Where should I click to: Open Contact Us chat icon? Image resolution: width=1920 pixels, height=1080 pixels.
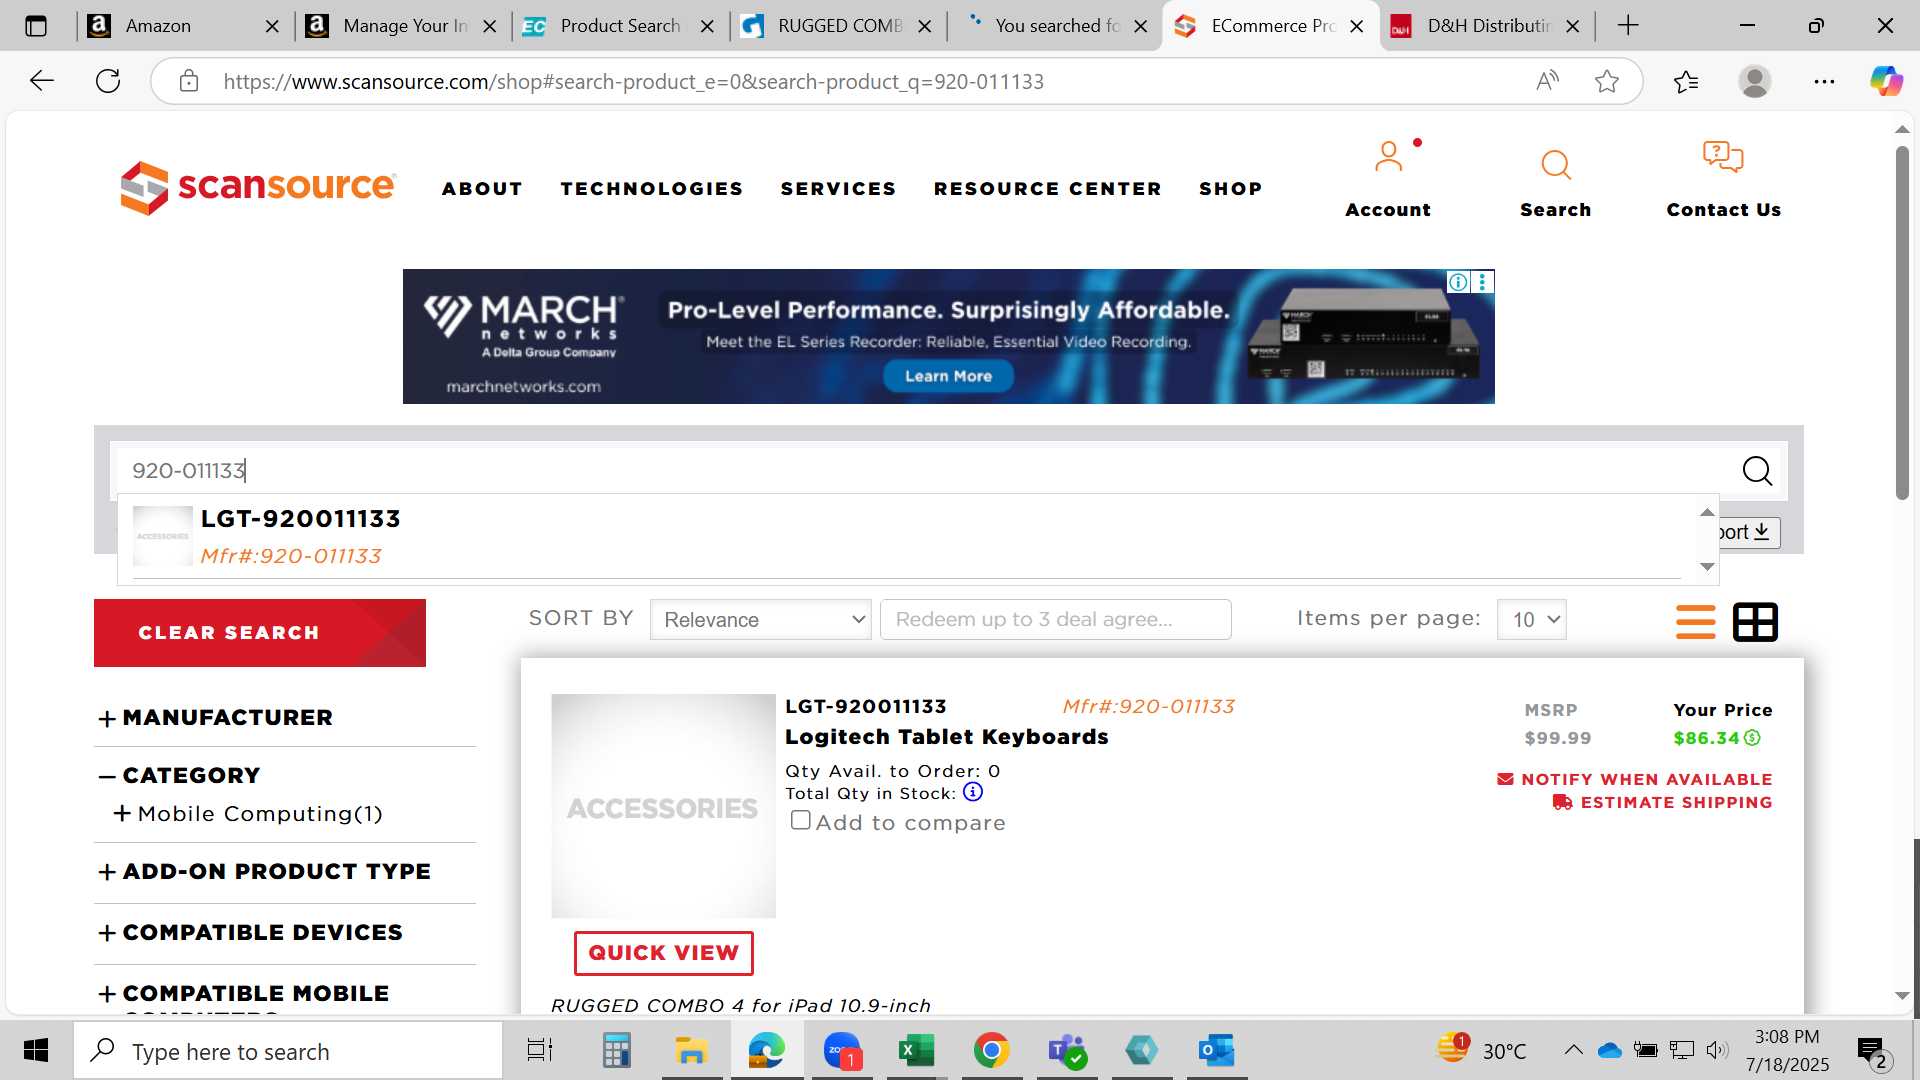(x=1722, y=157)
